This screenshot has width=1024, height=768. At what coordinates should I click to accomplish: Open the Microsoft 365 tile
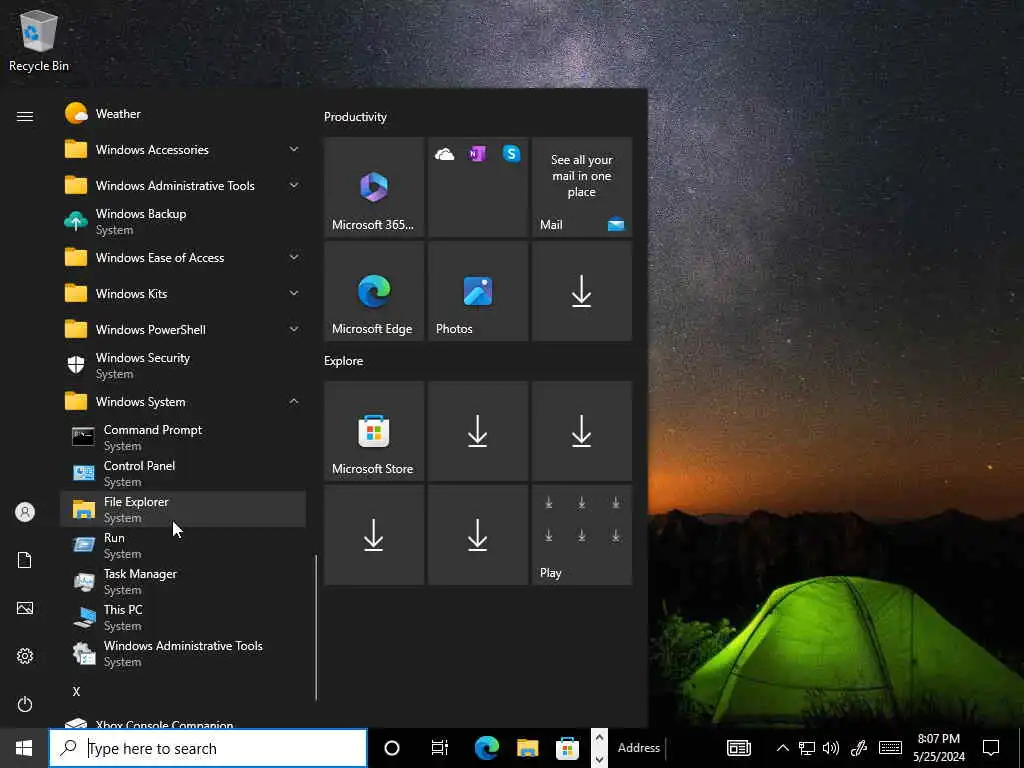point(374,187)
